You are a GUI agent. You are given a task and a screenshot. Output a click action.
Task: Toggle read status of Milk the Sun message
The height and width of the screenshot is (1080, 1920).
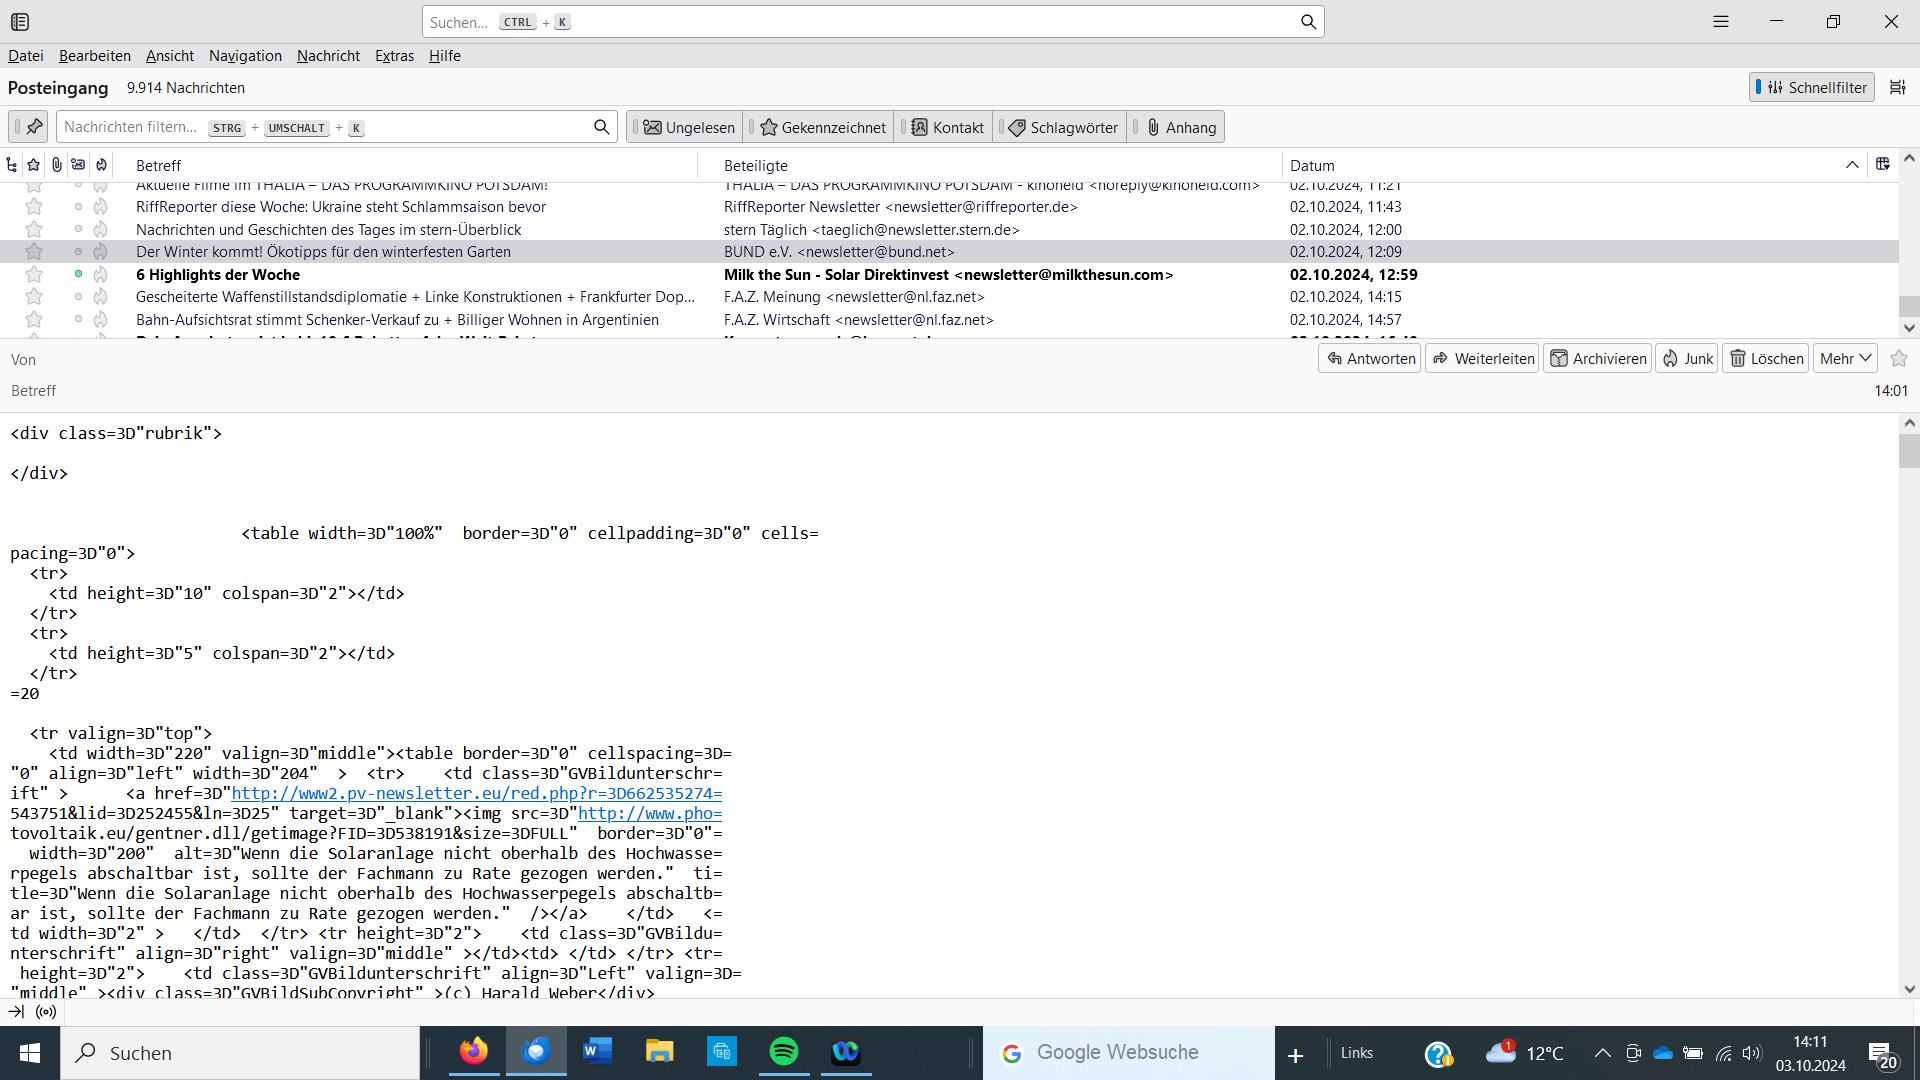(78, 274)
